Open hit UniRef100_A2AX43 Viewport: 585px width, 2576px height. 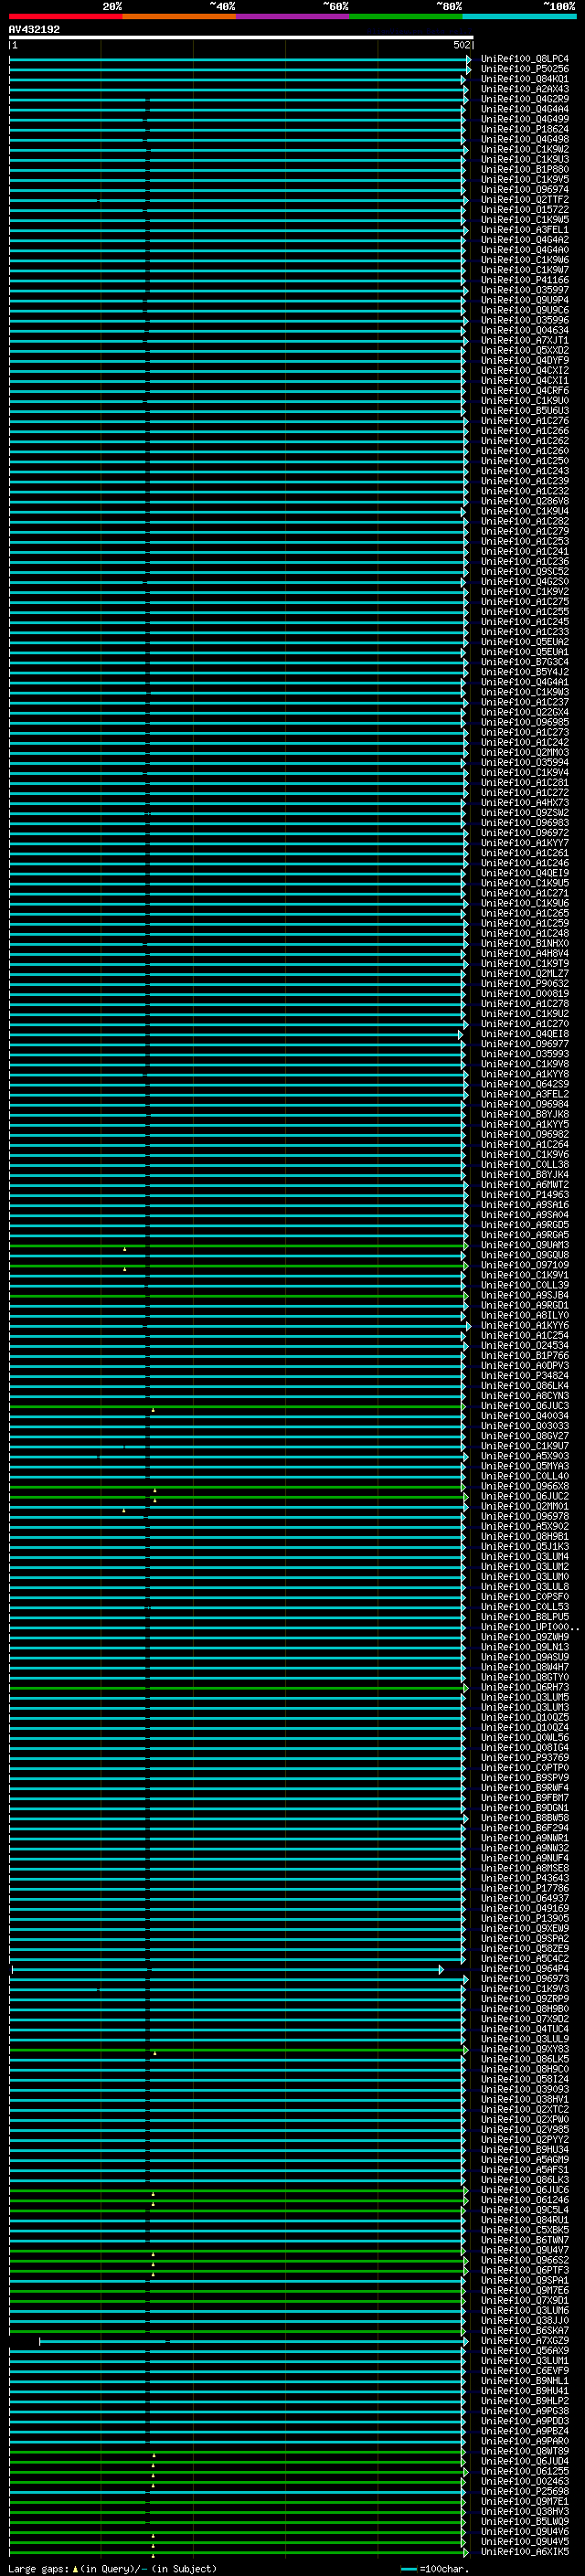[524, 89]
